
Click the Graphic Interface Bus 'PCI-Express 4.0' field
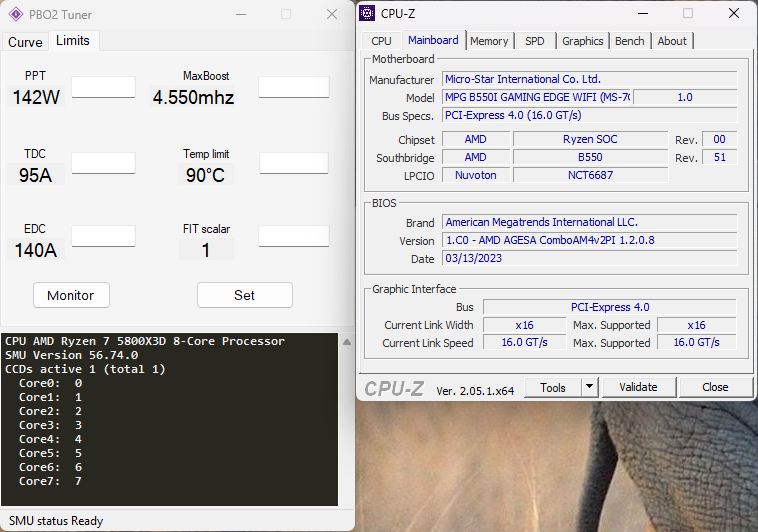(610, 307)
